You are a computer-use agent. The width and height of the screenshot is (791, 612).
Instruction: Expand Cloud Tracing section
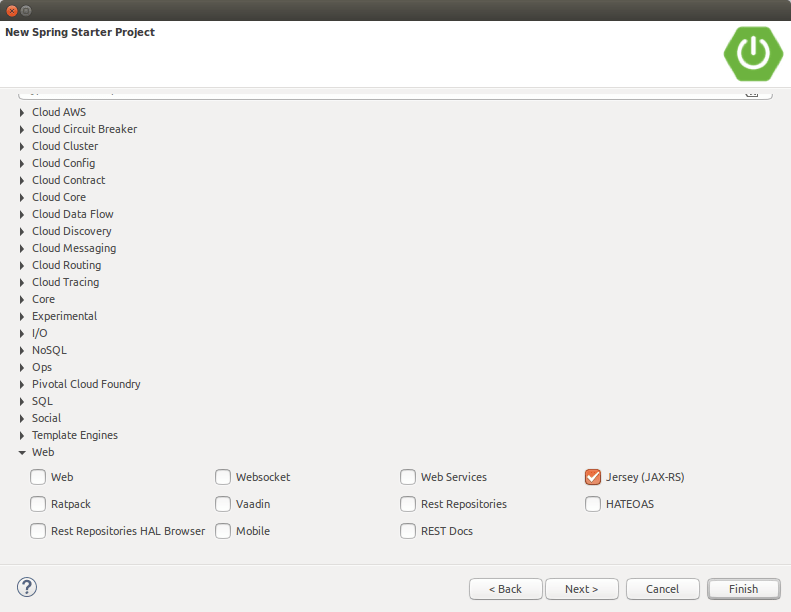point(22,283)
